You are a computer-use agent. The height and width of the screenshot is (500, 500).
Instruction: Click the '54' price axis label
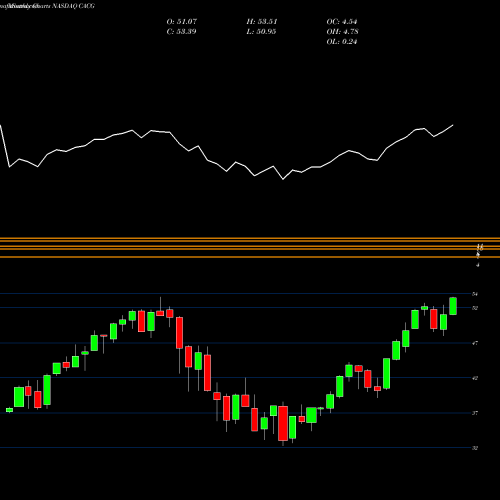(475, 294)
